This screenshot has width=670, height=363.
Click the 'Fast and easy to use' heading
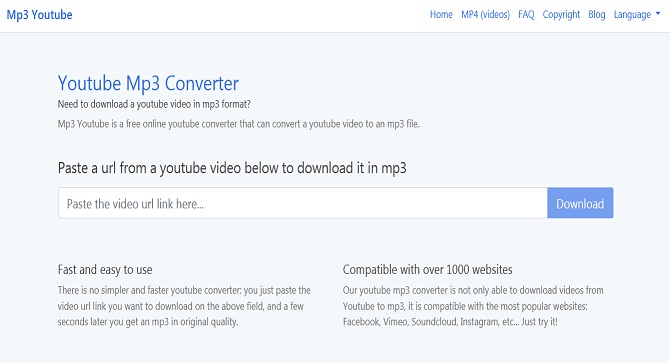point(105,270)
